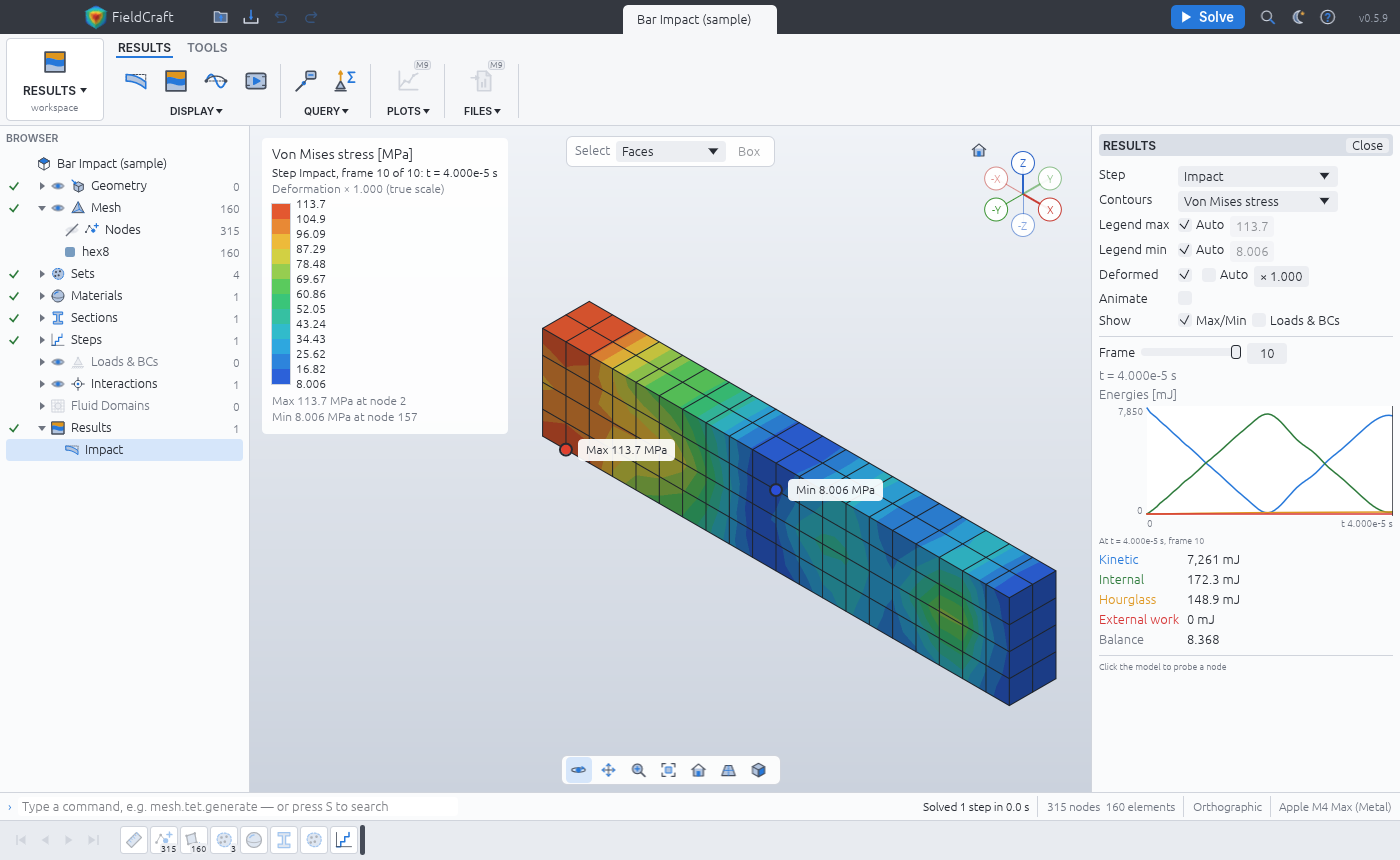1400x860 pixels.
Task: Hide Geometry using its eye icon
Action: click(58, 186)
